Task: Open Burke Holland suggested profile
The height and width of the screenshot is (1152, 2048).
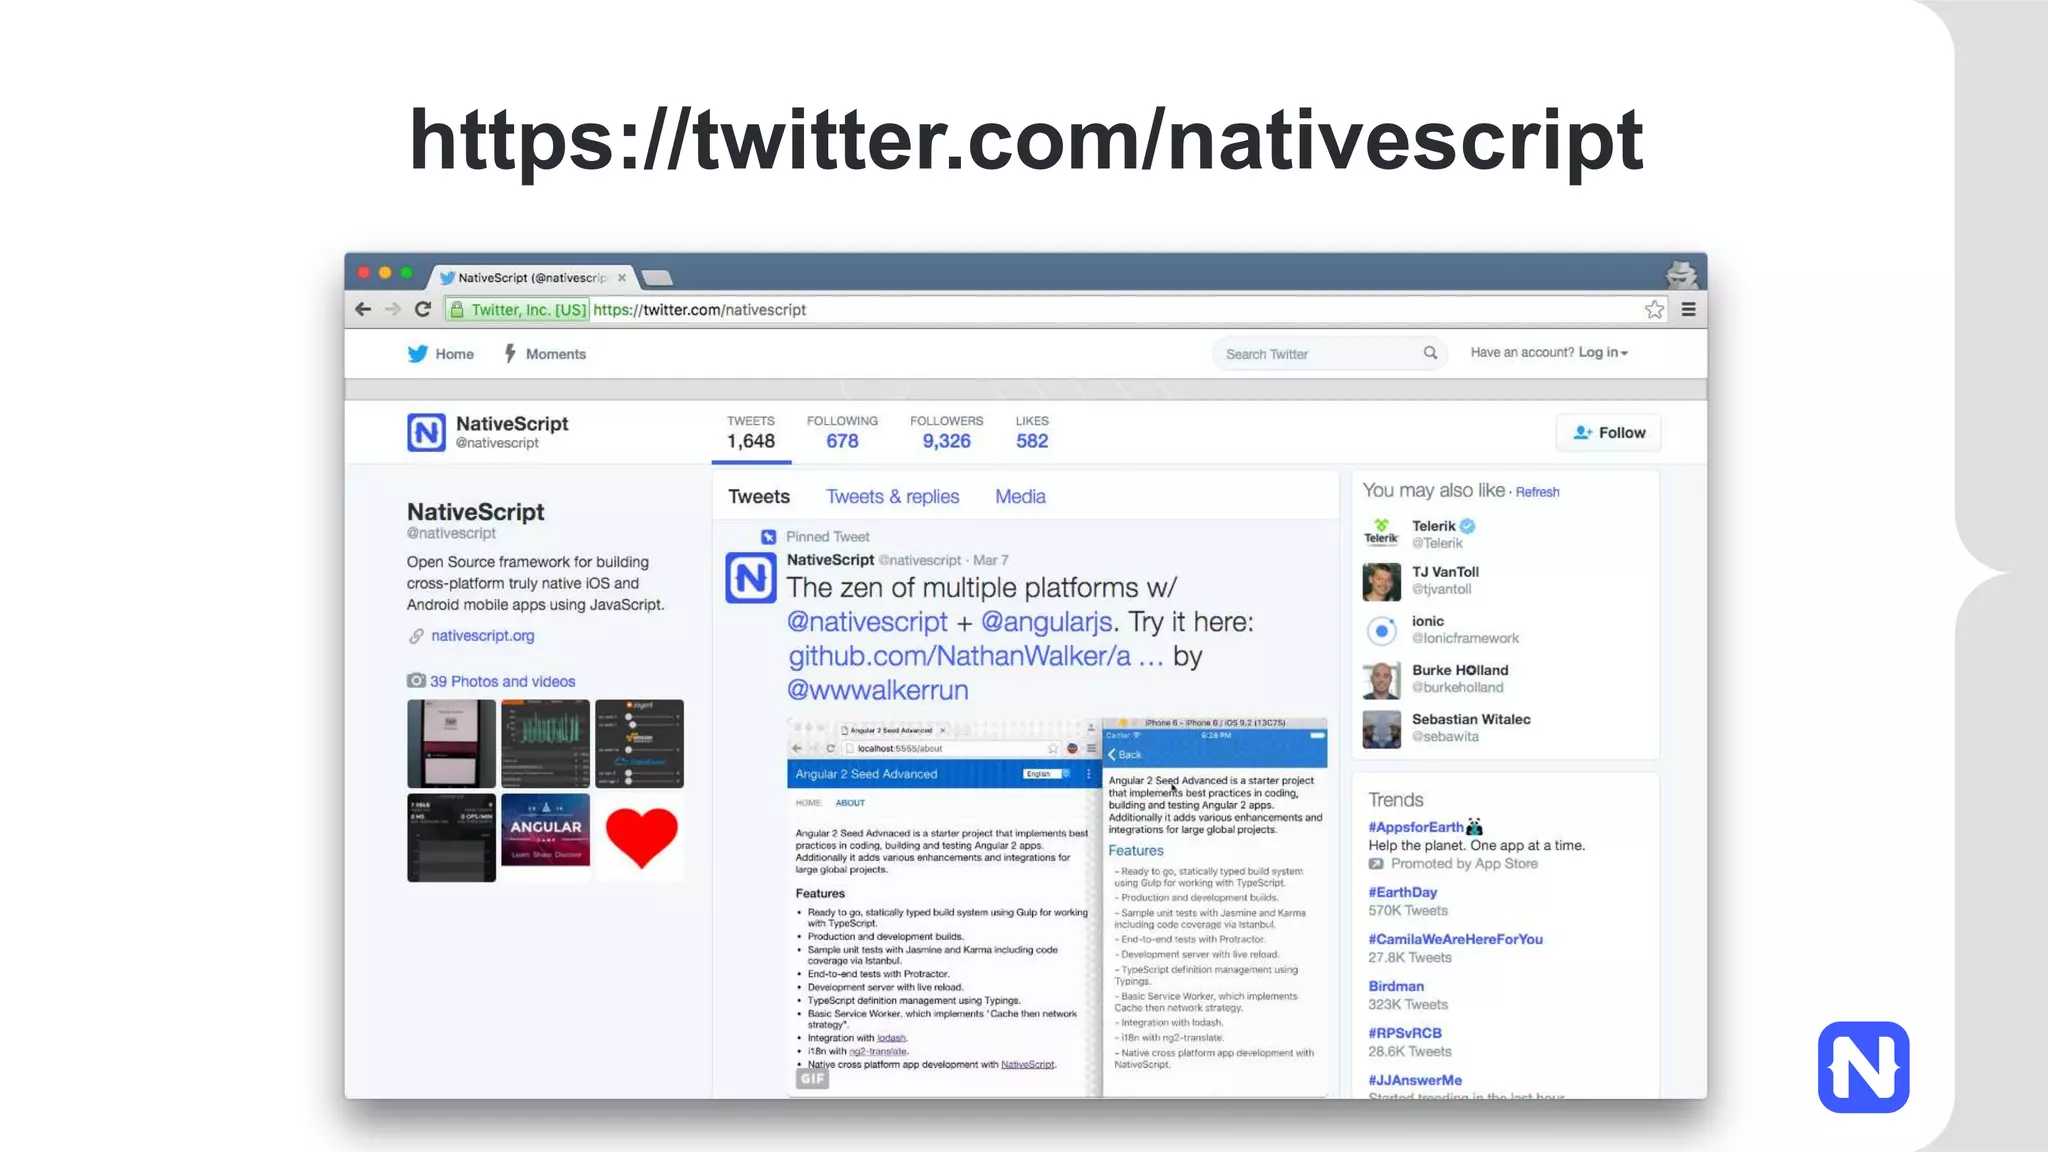Action: pos(1460,670)
